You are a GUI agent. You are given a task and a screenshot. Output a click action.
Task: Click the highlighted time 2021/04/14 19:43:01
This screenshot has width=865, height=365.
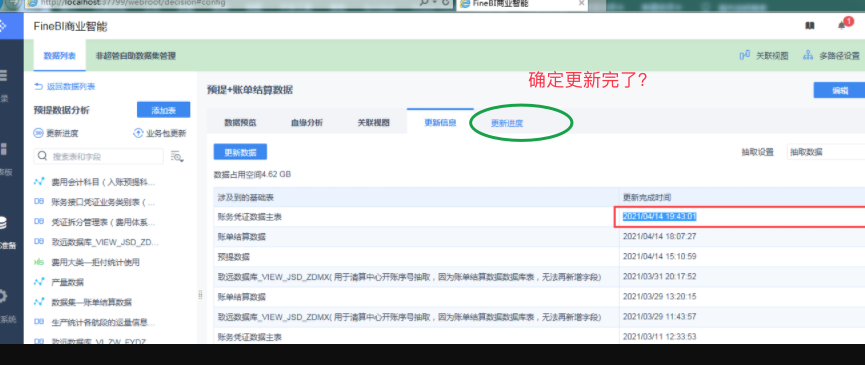pos(660,216)
